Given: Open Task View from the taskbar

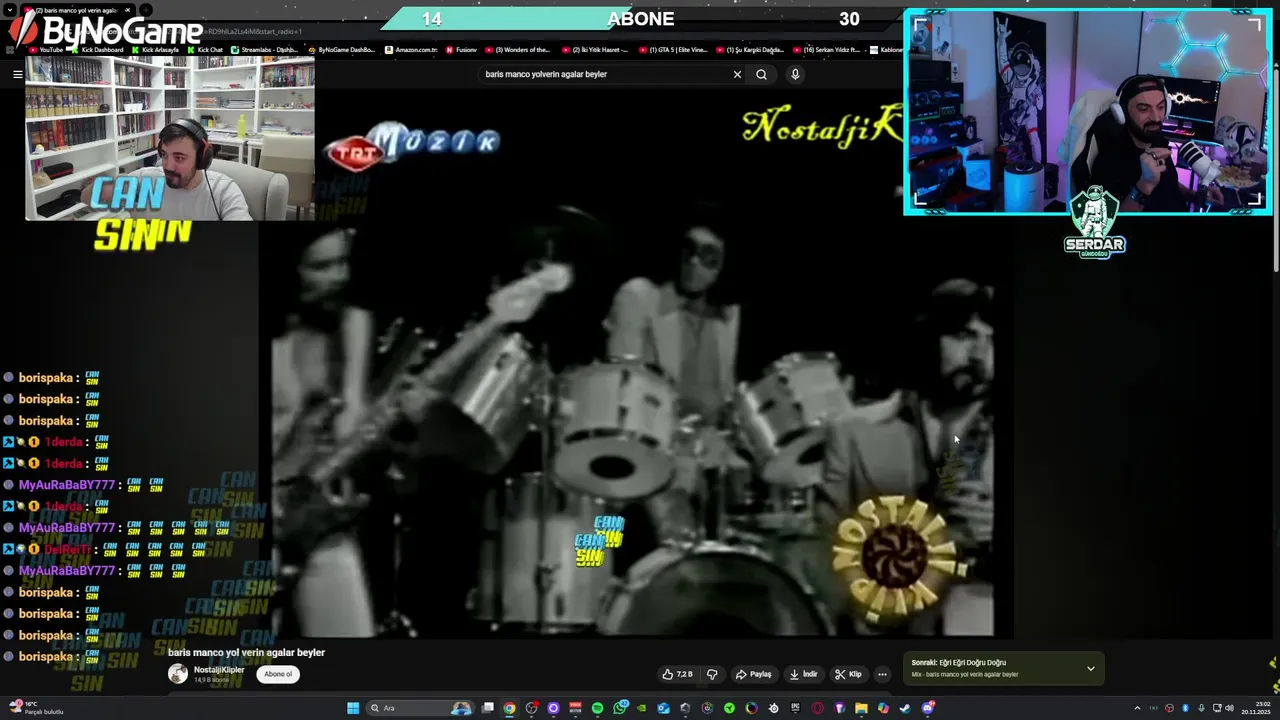Looking at the screenshot, I should [x=488, y=708].
